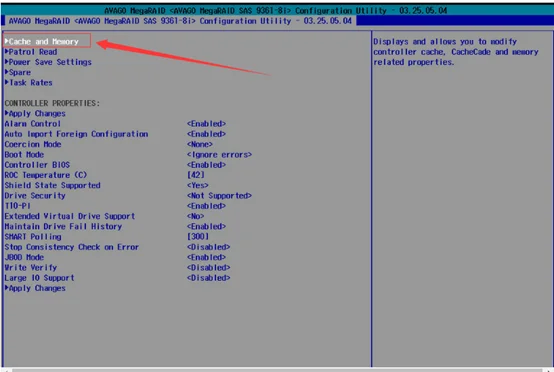Expand the Spare submenu entry
The height and width of the screenshot is (372, 554).
point(18,72)
